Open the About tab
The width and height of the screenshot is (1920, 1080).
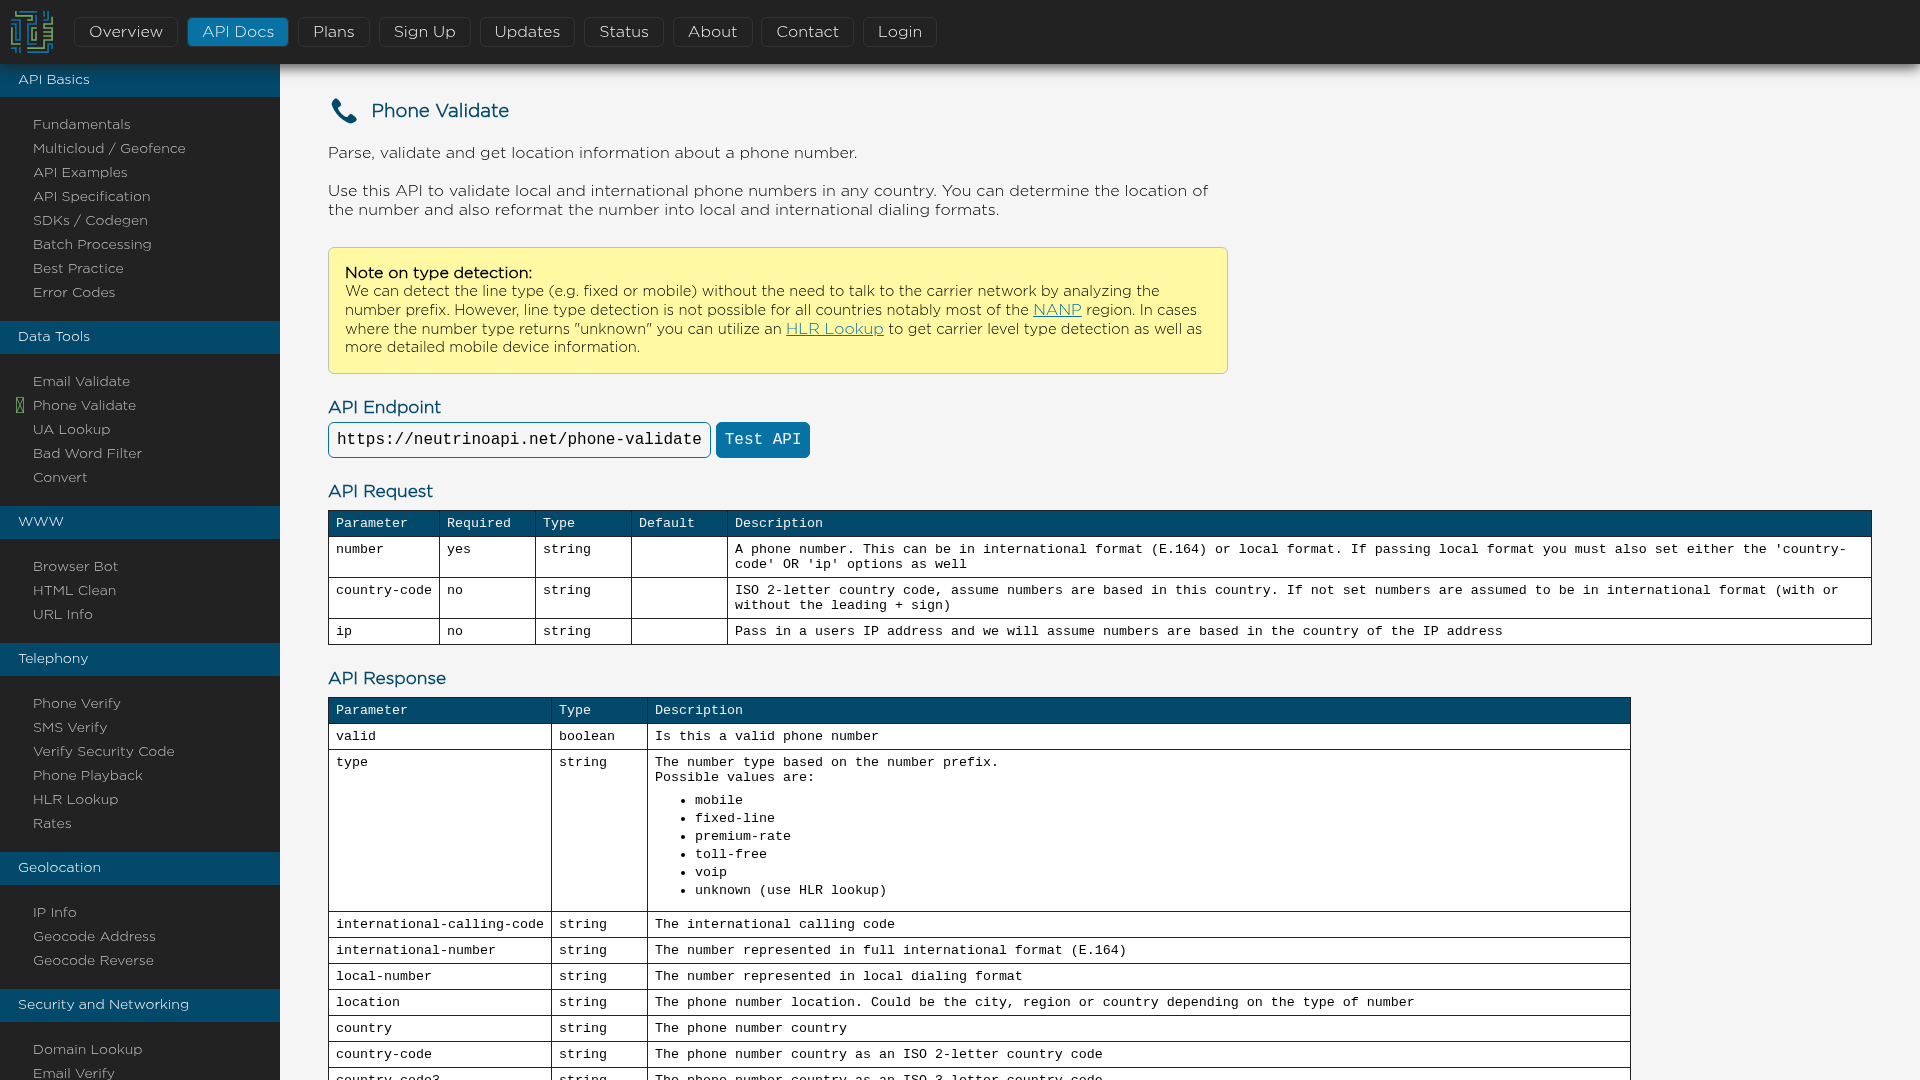tap(713, 32)
